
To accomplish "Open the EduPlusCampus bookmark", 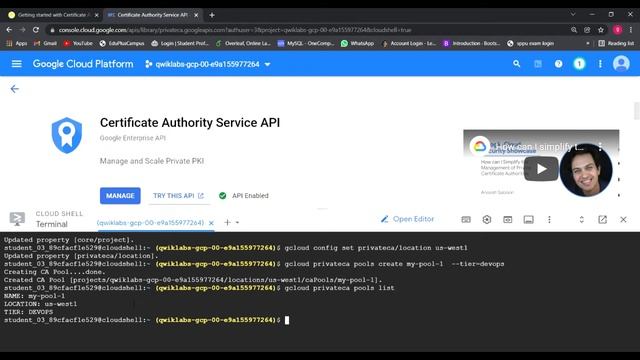I will pyautogui.click(x=122, y=43).
